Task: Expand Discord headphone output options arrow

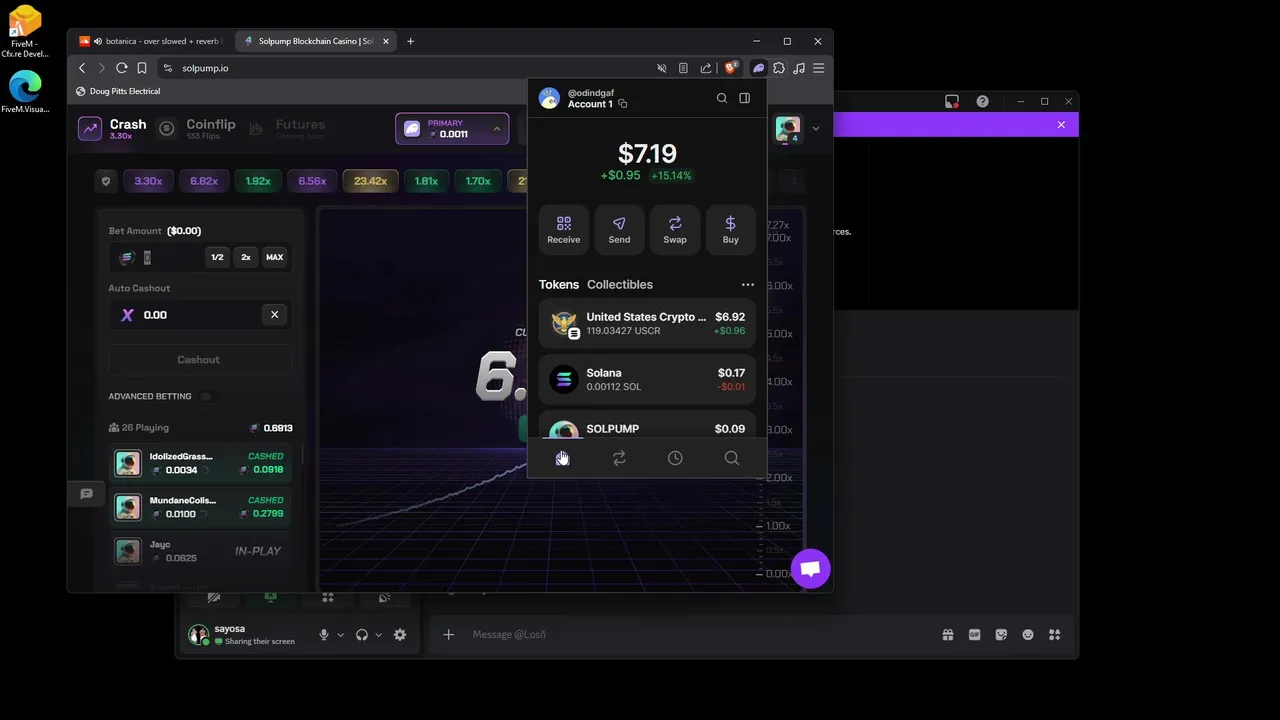Action: click(x=379, y=635)
